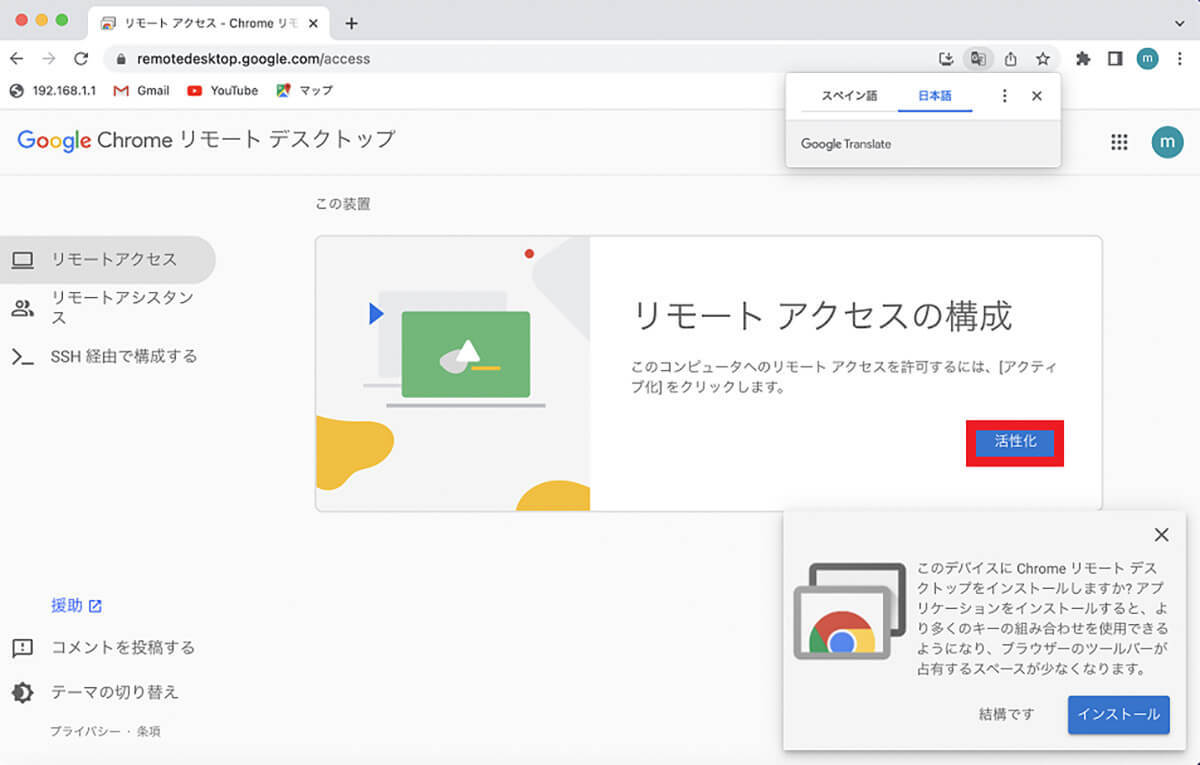Open the Google account avatar on page

pyautogui.click(x=1166, y=142)
